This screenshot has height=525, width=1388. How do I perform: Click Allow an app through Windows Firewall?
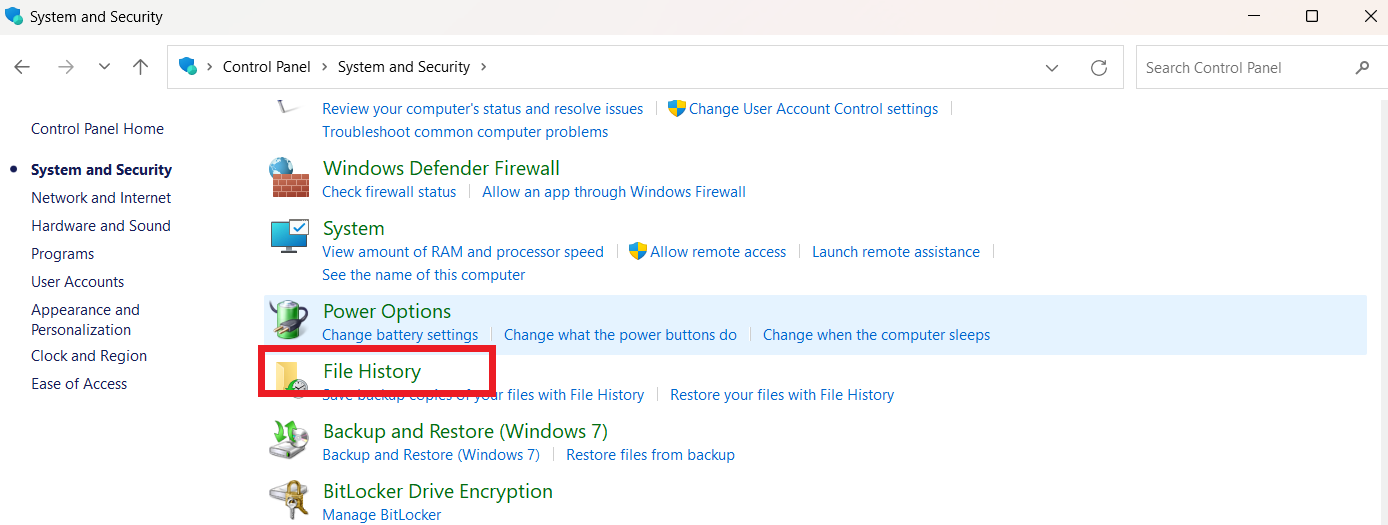pos(614,192)
